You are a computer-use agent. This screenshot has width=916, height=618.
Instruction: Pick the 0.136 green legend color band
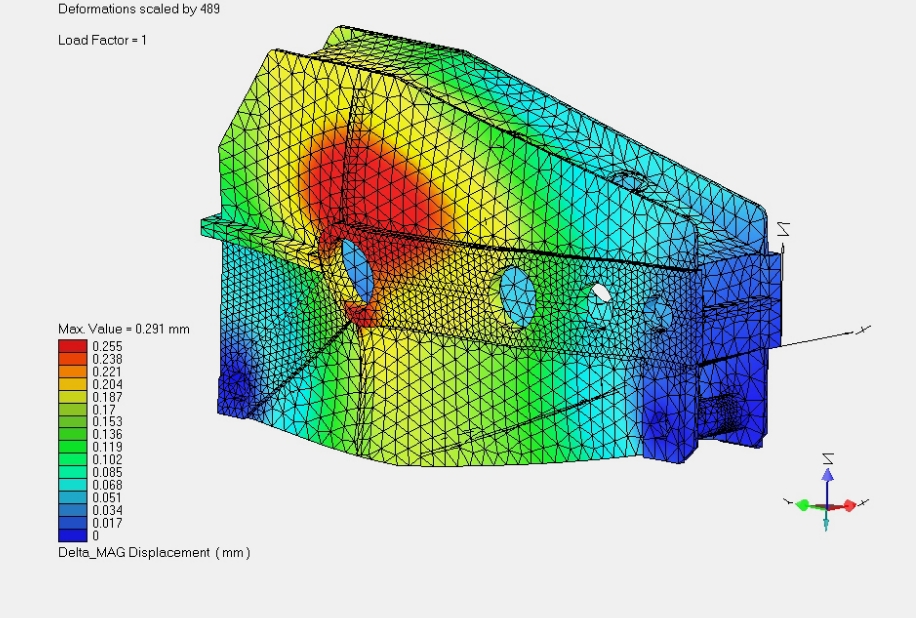tap(73, 433)
